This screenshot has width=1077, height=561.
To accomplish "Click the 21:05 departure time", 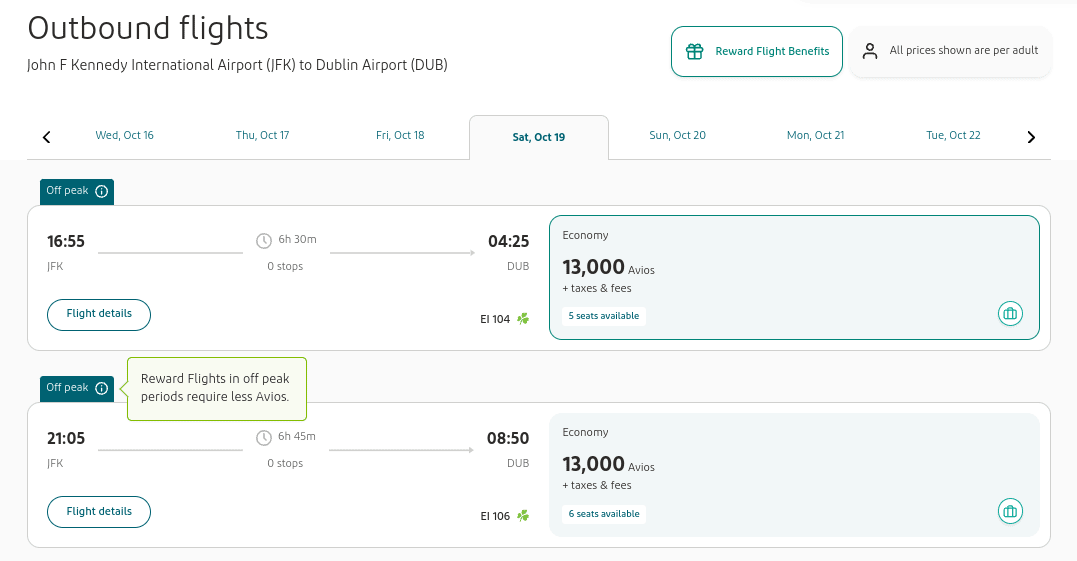I will click(x=66, y=439).
